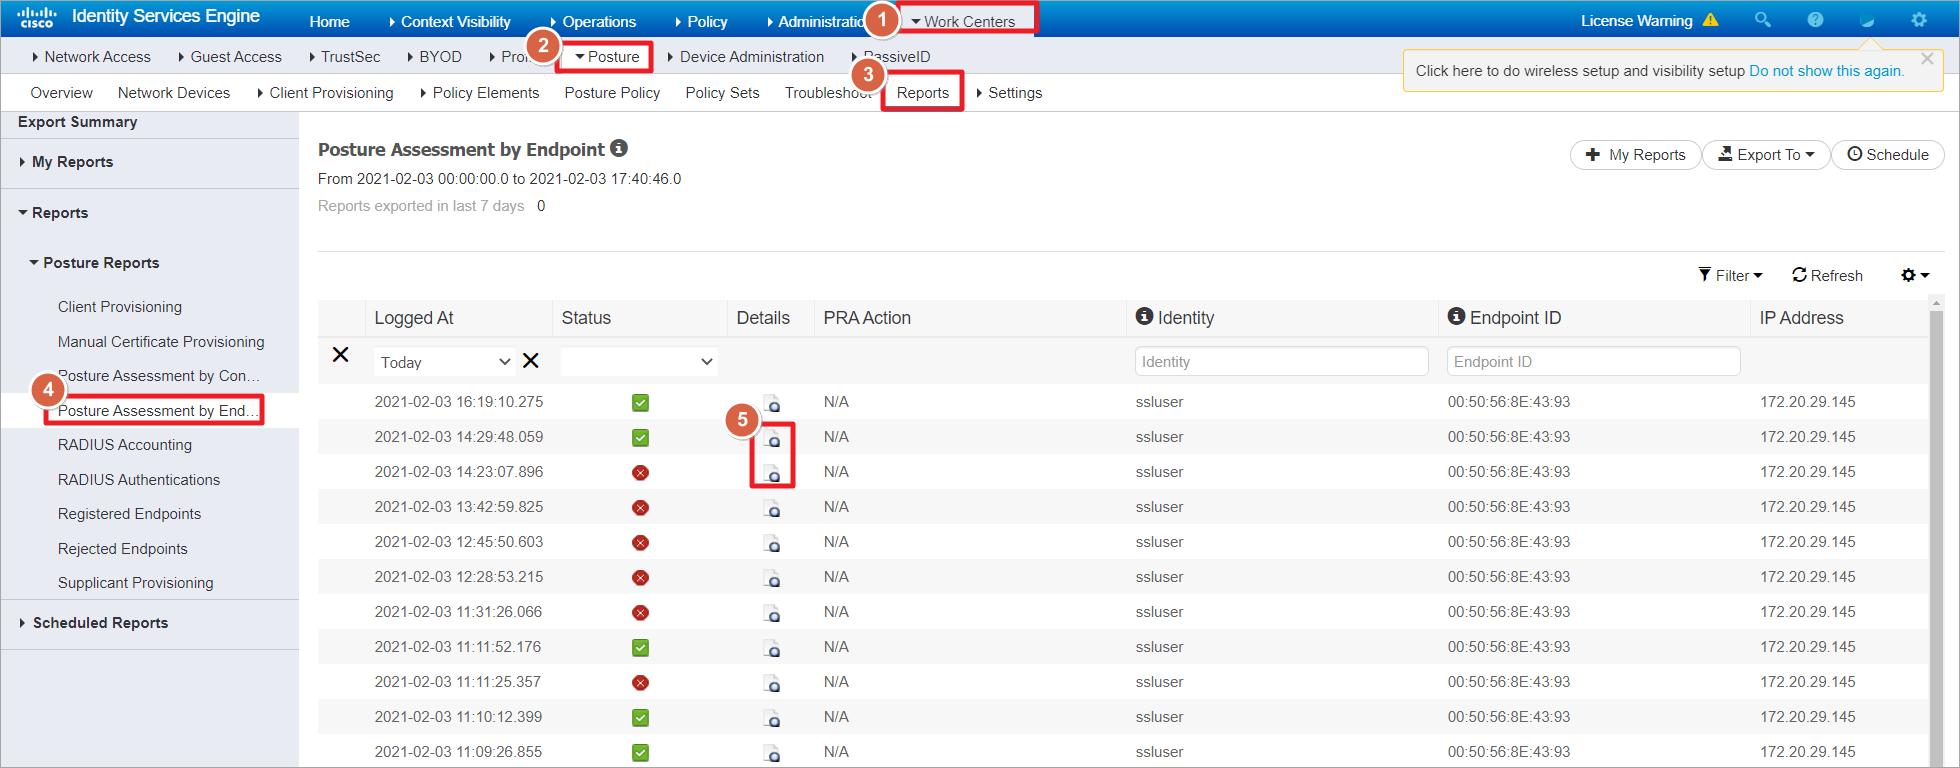This screenshot has width=1960, height=768.
Task: Refresh the report table
Action: tap(1827, 275)
